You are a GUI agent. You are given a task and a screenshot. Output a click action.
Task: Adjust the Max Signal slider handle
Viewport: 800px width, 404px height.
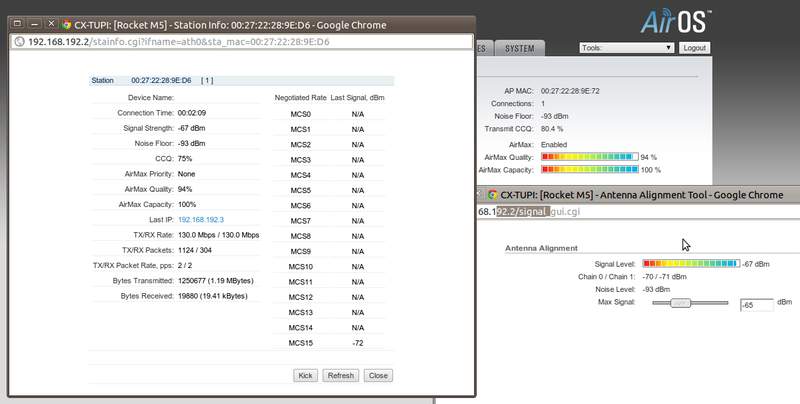click(x=680, y=303)
